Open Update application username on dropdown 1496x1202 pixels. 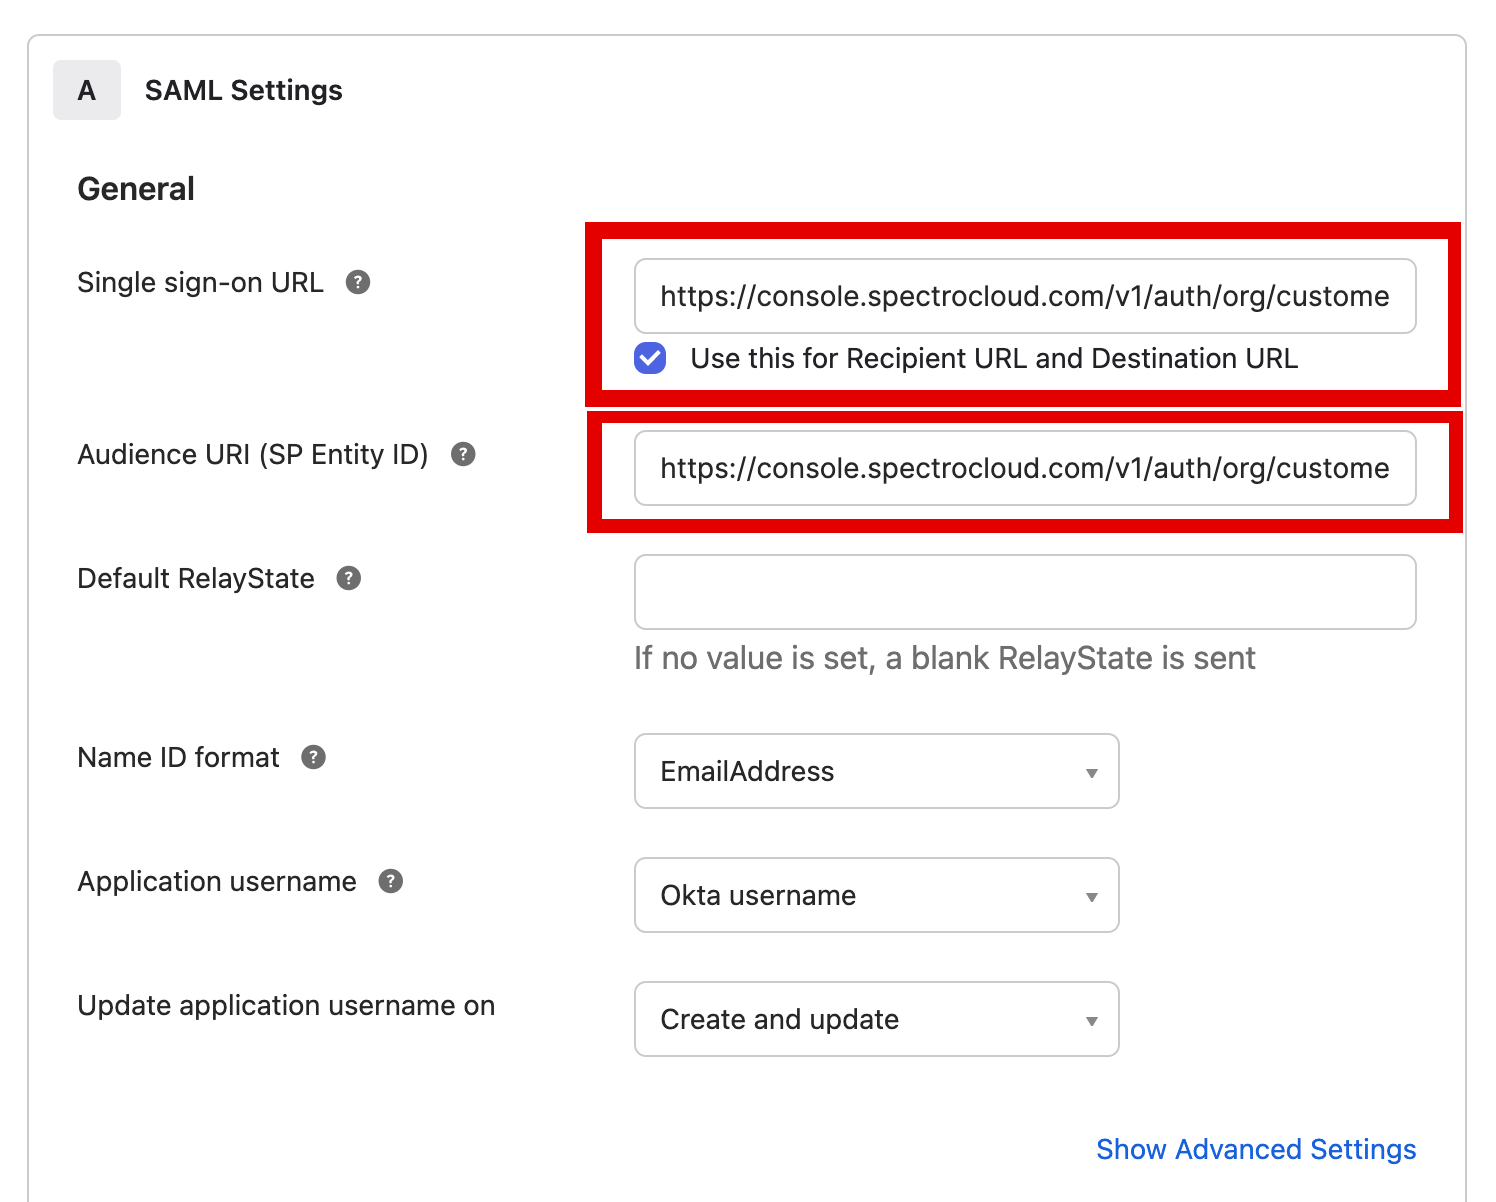pos(876,1019)
